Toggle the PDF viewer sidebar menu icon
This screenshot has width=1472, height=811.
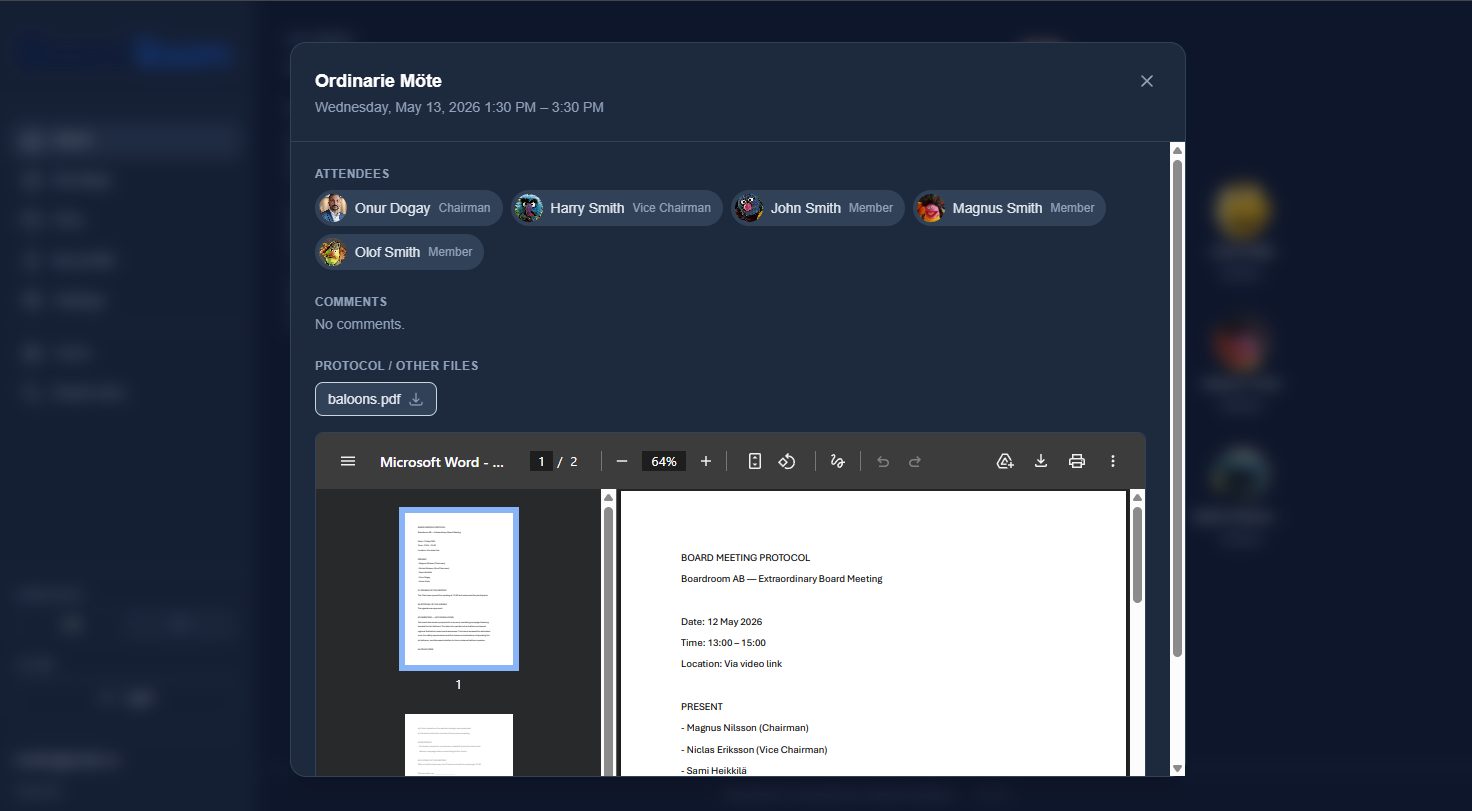(348, 461)
